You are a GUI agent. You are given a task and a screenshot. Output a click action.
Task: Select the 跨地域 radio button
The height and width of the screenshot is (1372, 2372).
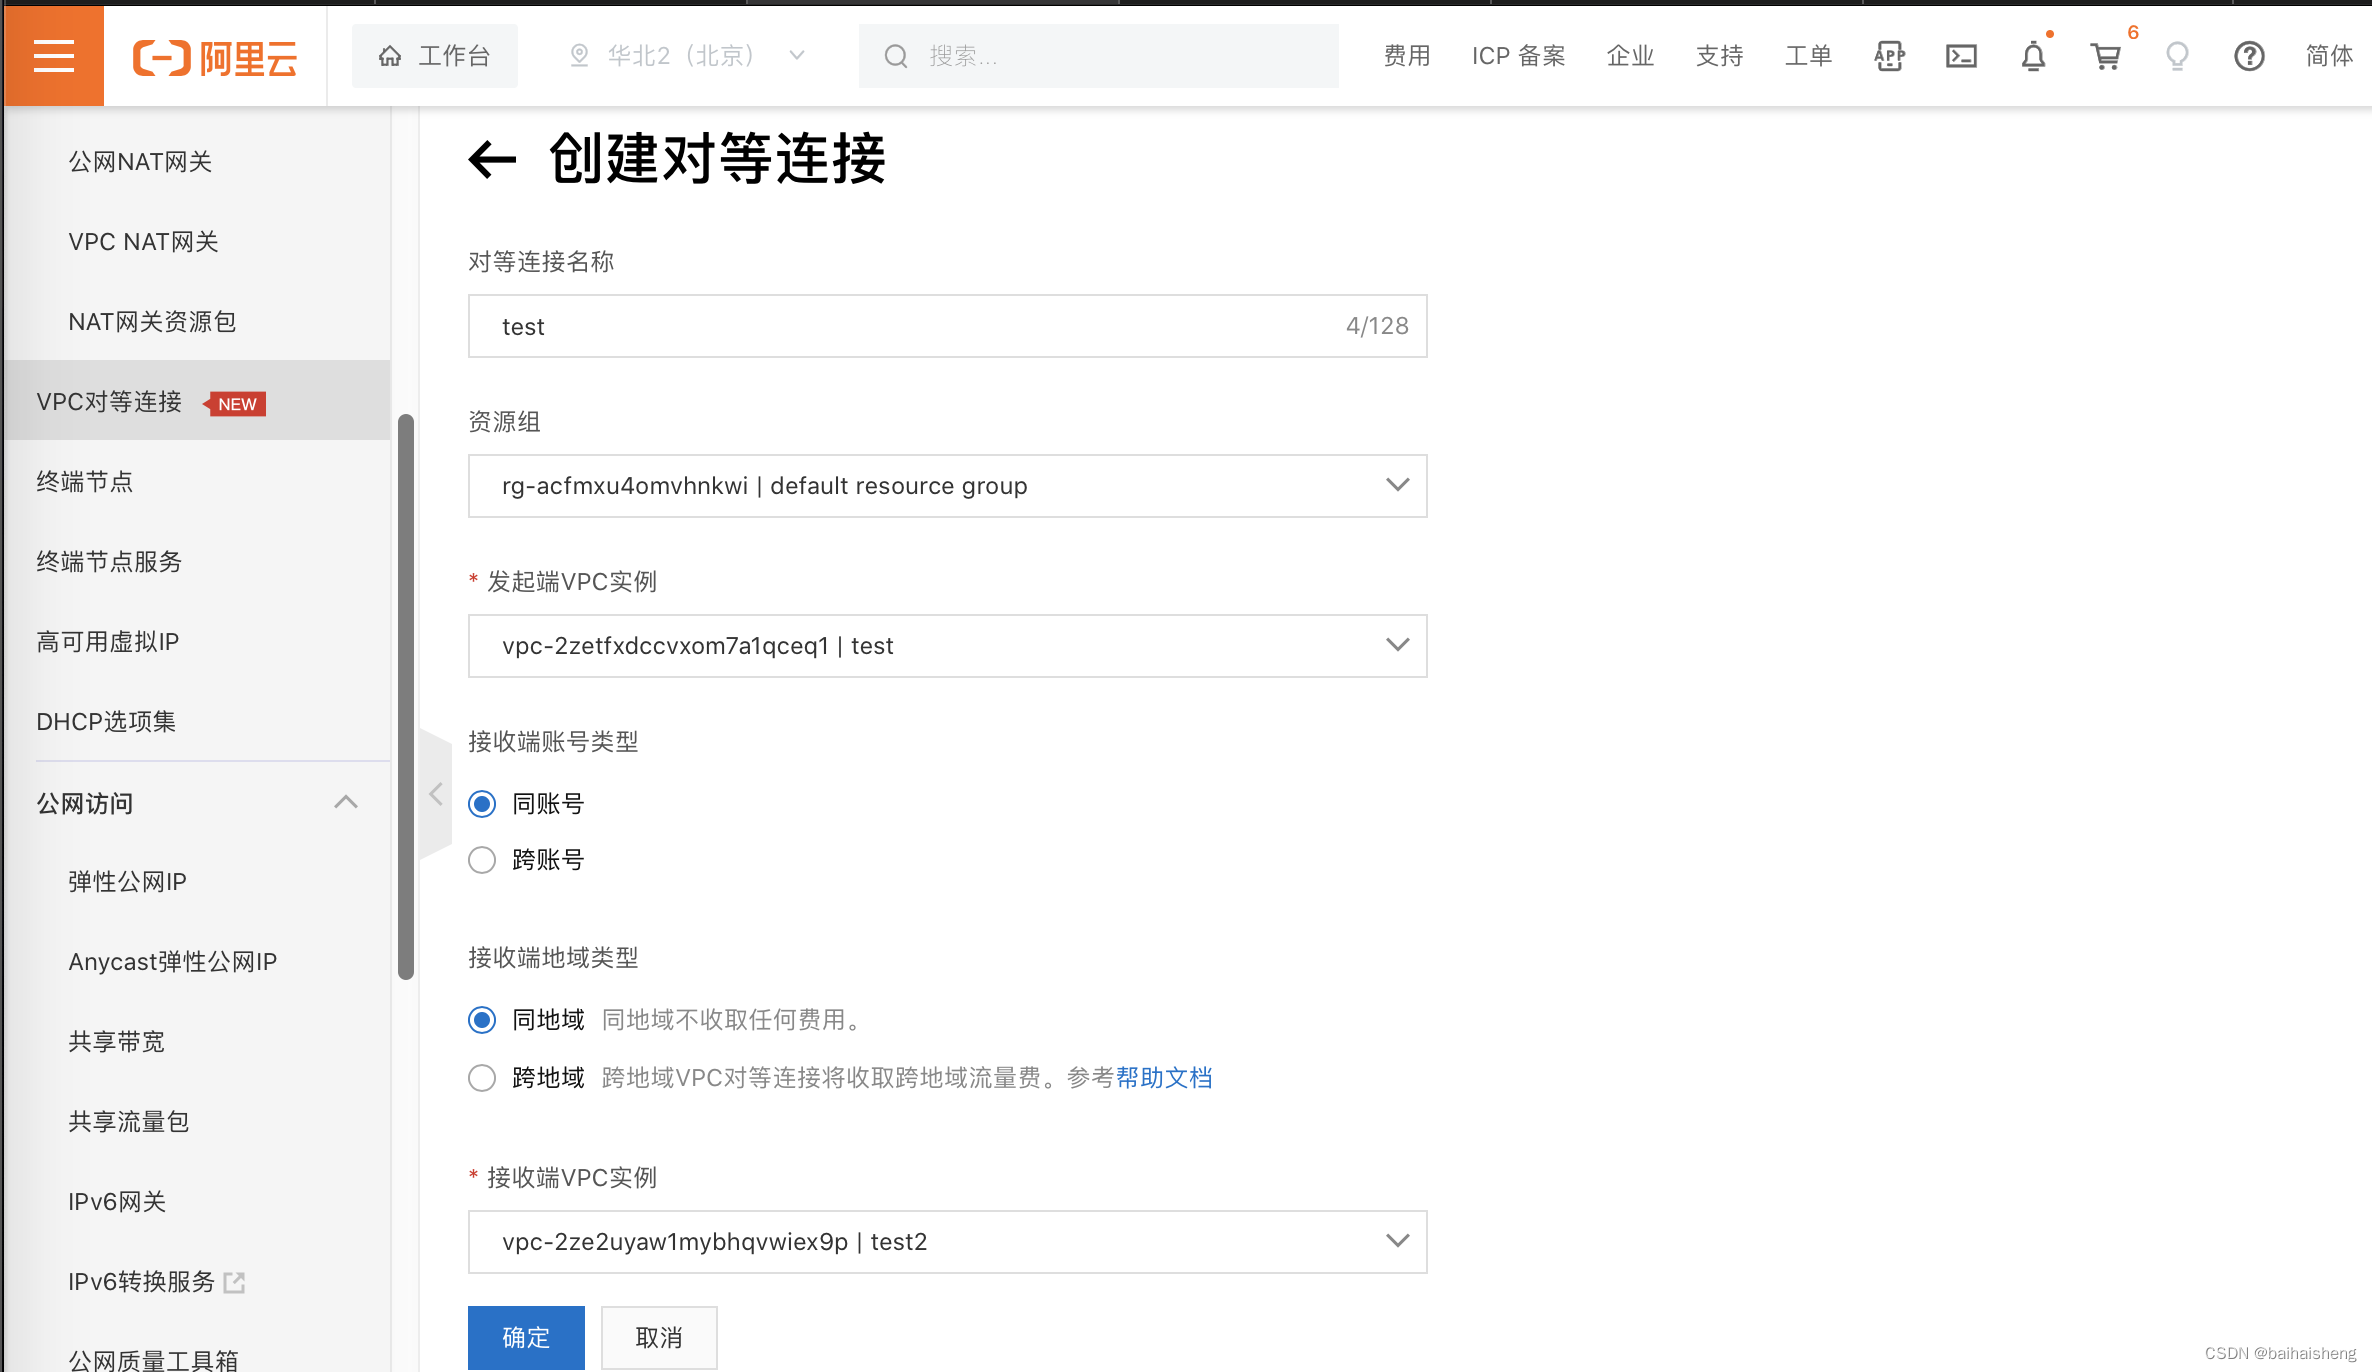tap(483, 1076)
